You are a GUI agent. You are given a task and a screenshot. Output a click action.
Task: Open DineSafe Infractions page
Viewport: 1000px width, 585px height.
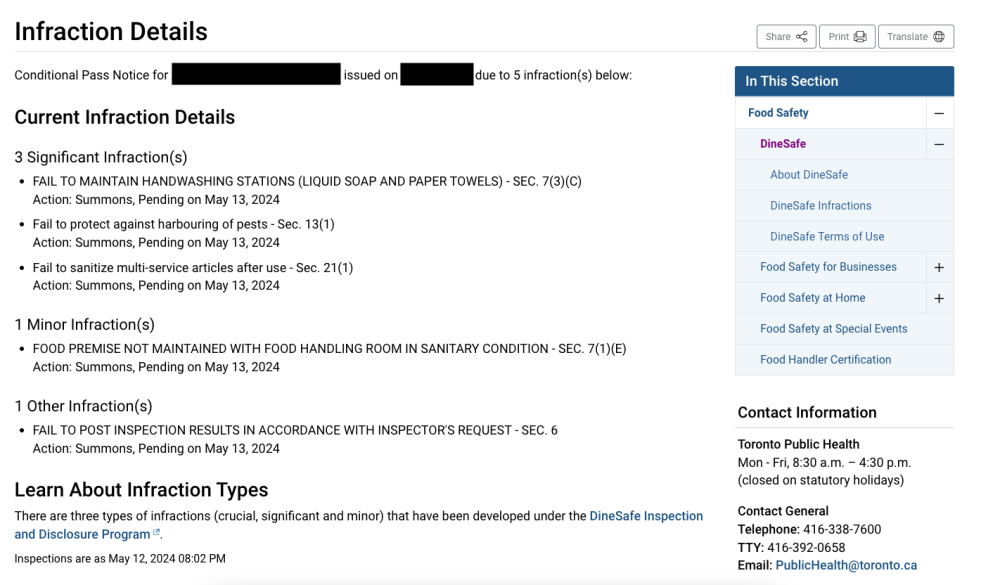pyautogui.click(x=821, y=206)
